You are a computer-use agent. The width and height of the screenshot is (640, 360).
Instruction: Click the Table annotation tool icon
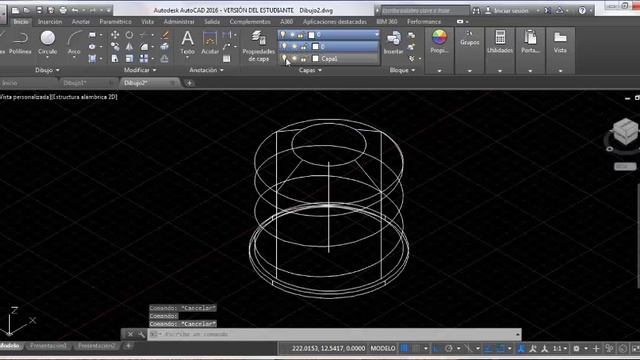(x=227, y=59)
